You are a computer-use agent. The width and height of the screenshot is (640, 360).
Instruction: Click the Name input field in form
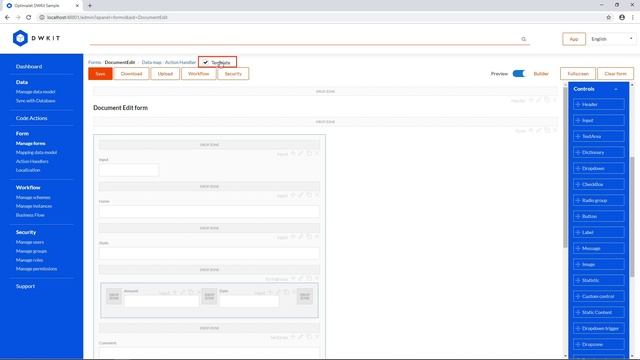click(x=209, y=211)
